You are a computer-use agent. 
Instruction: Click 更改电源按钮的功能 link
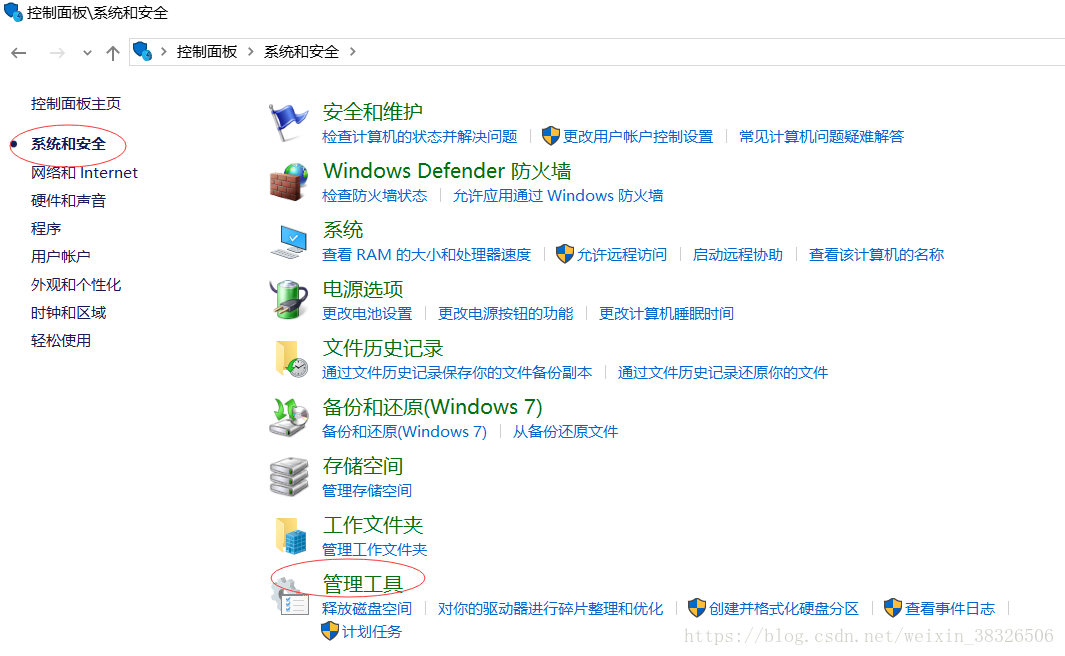click(x=505, y=314)
